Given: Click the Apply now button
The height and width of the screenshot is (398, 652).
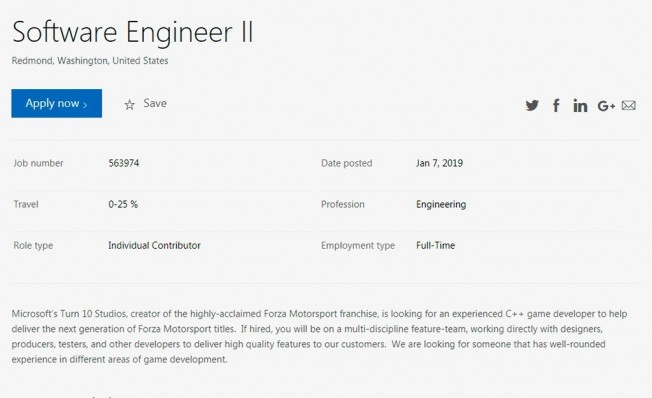Looking at the screenshot, I should coord(57,103).
